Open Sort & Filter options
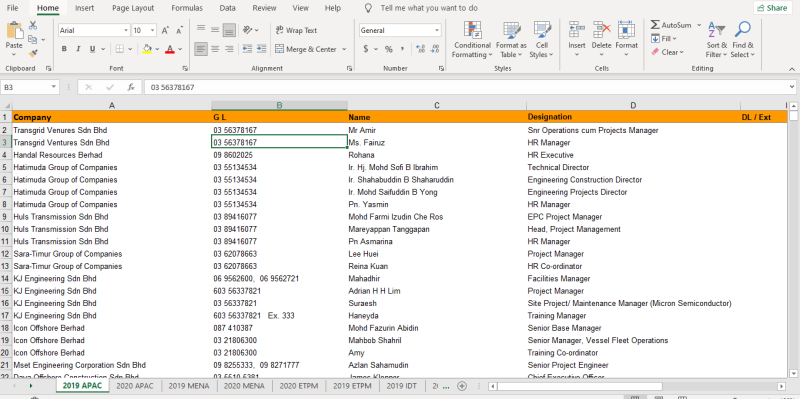Viewport: 800px width, 399px height. (716, 40)
